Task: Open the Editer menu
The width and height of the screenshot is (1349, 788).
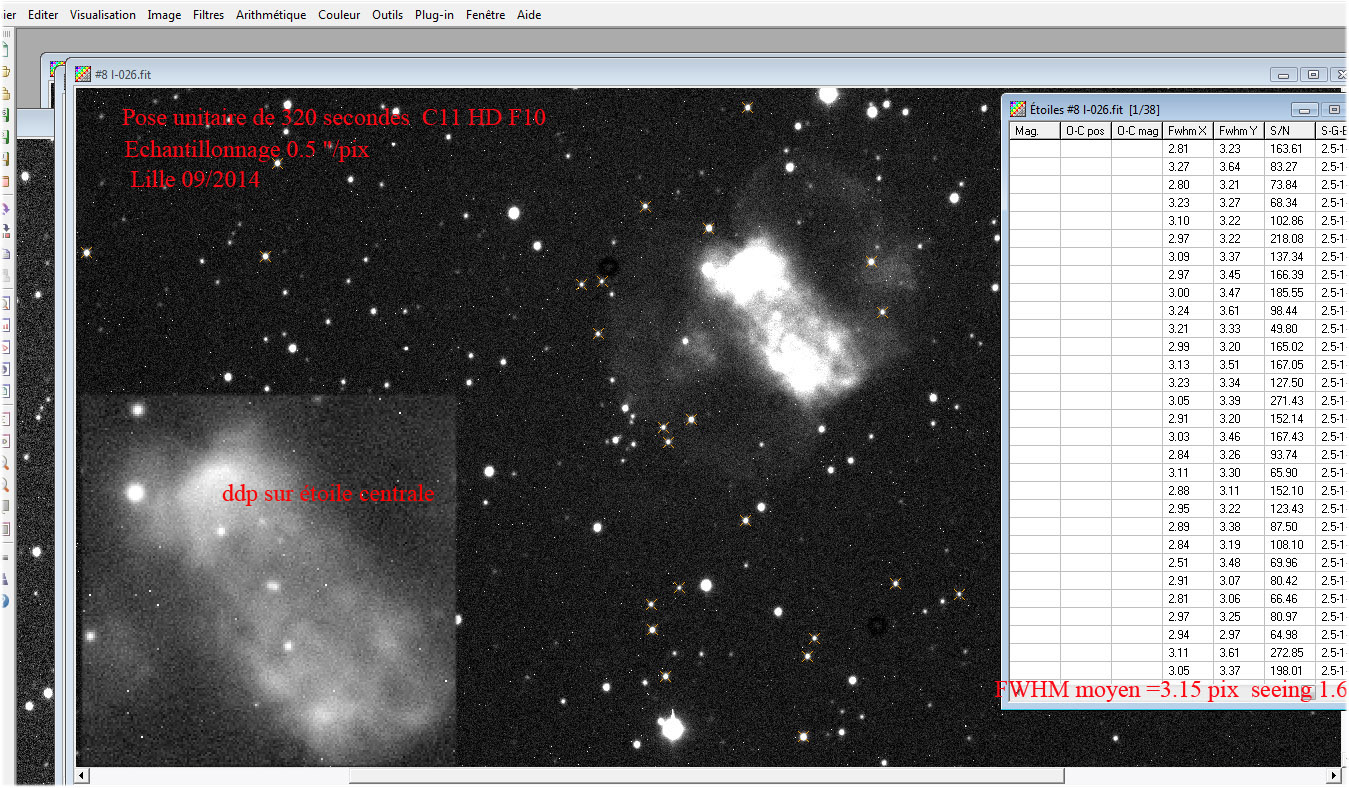Action: (43, 15)
